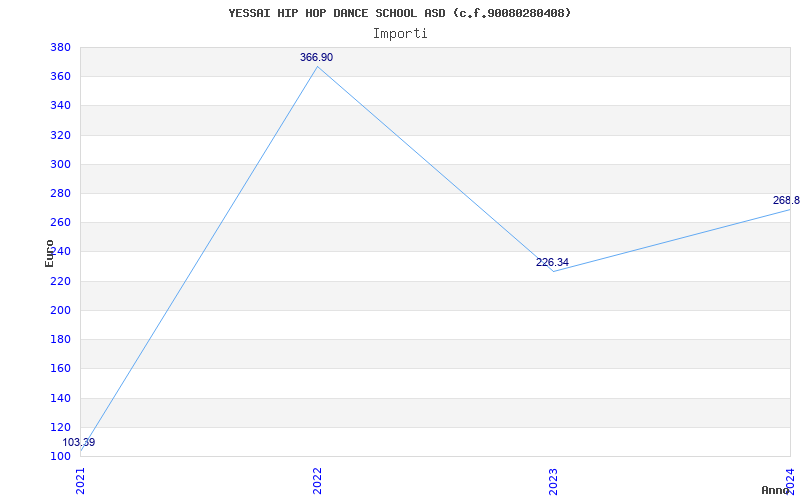Click the 380 y-axis value

(x=60, y=47)
